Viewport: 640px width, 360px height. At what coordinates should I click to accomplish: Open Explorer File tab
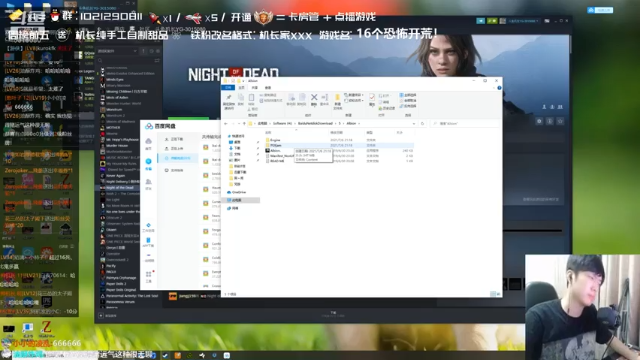(229, 87)
